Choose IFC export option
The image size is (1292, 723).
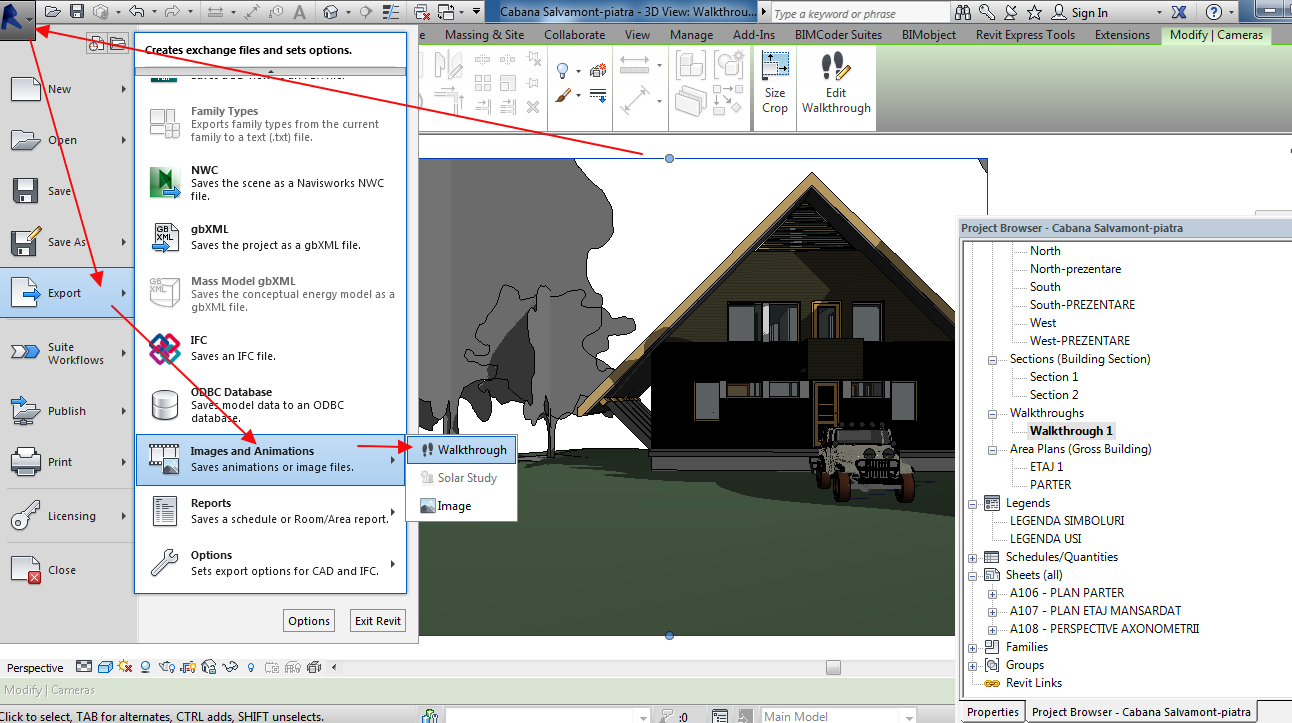[271, 348]
